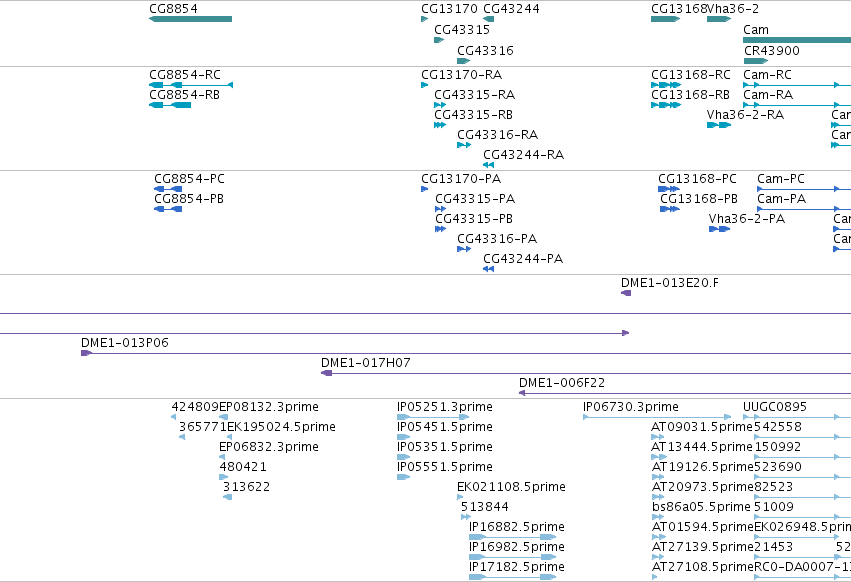Click EST bs86a05.5prime
Viewport: 851px width, 582px height.
(x=658, y=517)
